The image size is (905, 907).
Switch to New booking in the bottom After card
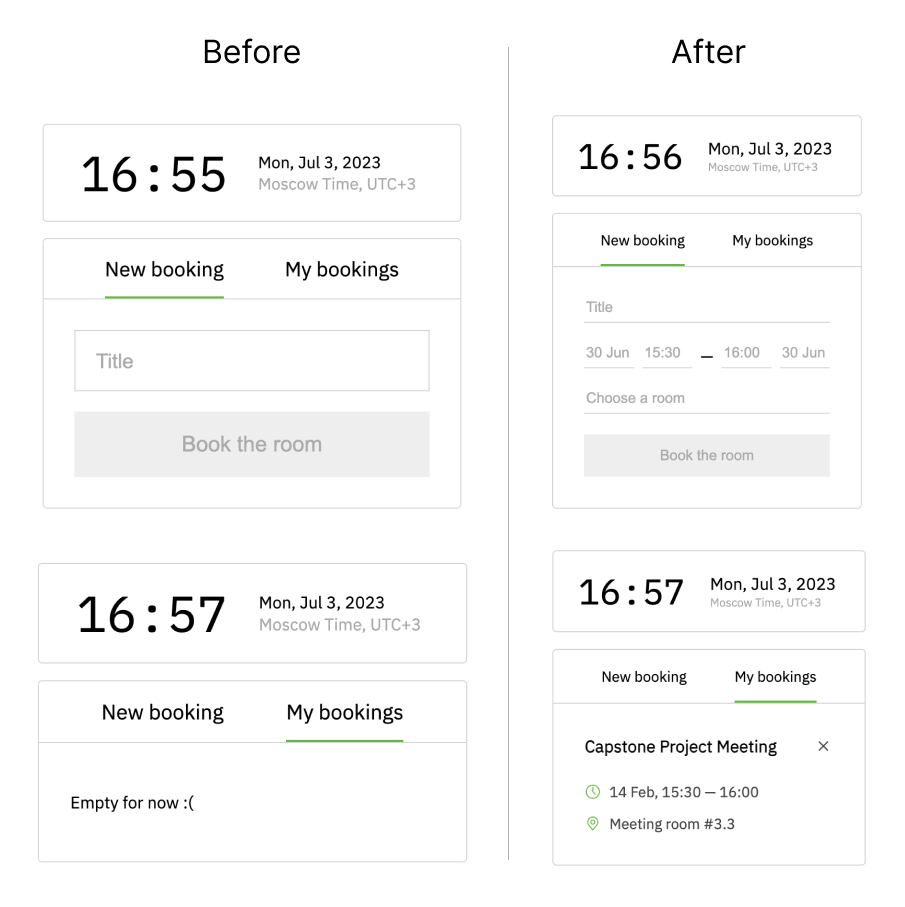[x=644, y=676]
